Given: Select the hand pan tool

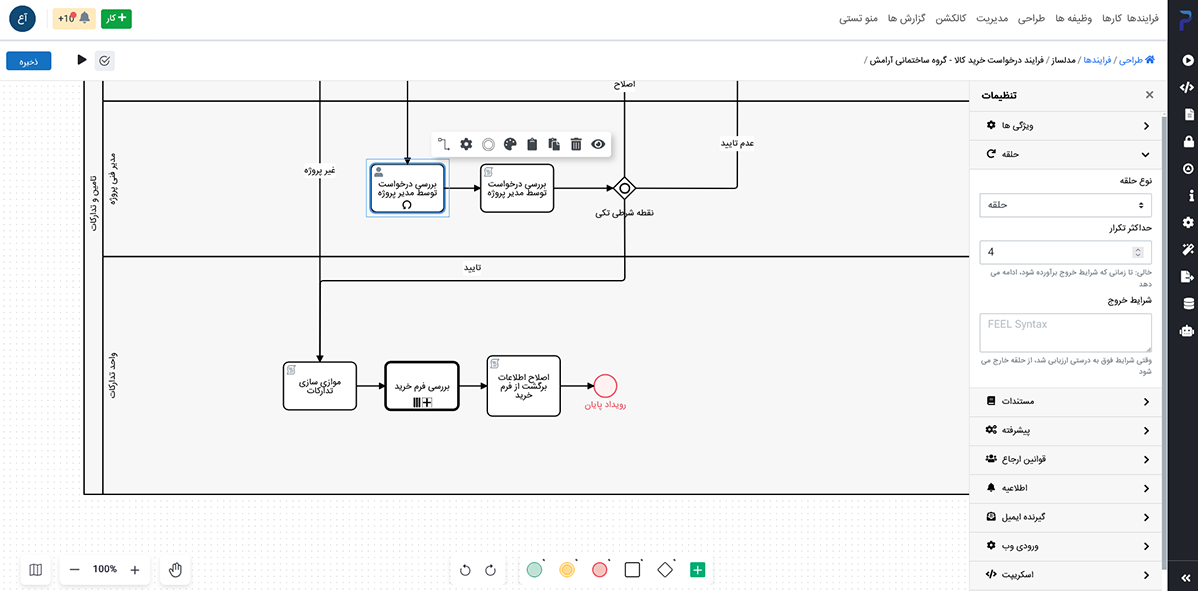Looking at the screenshot, I should pyautogui.click(x=175, y=569).
